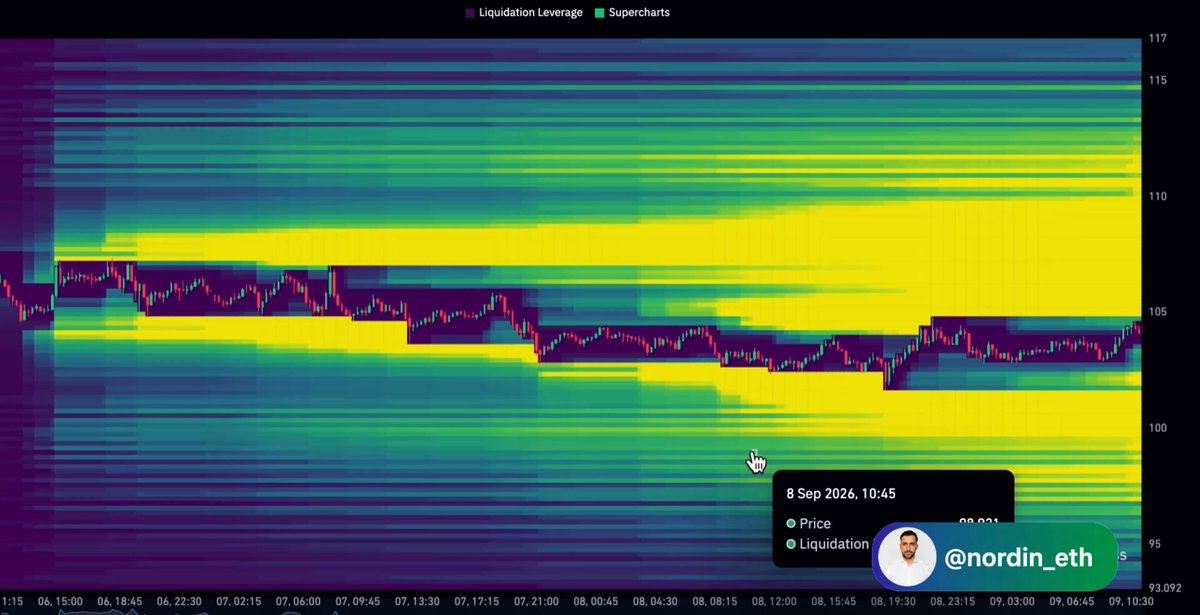
Task: Click the "08, 08:15" time axis label
Action: [x=714, y=601]
